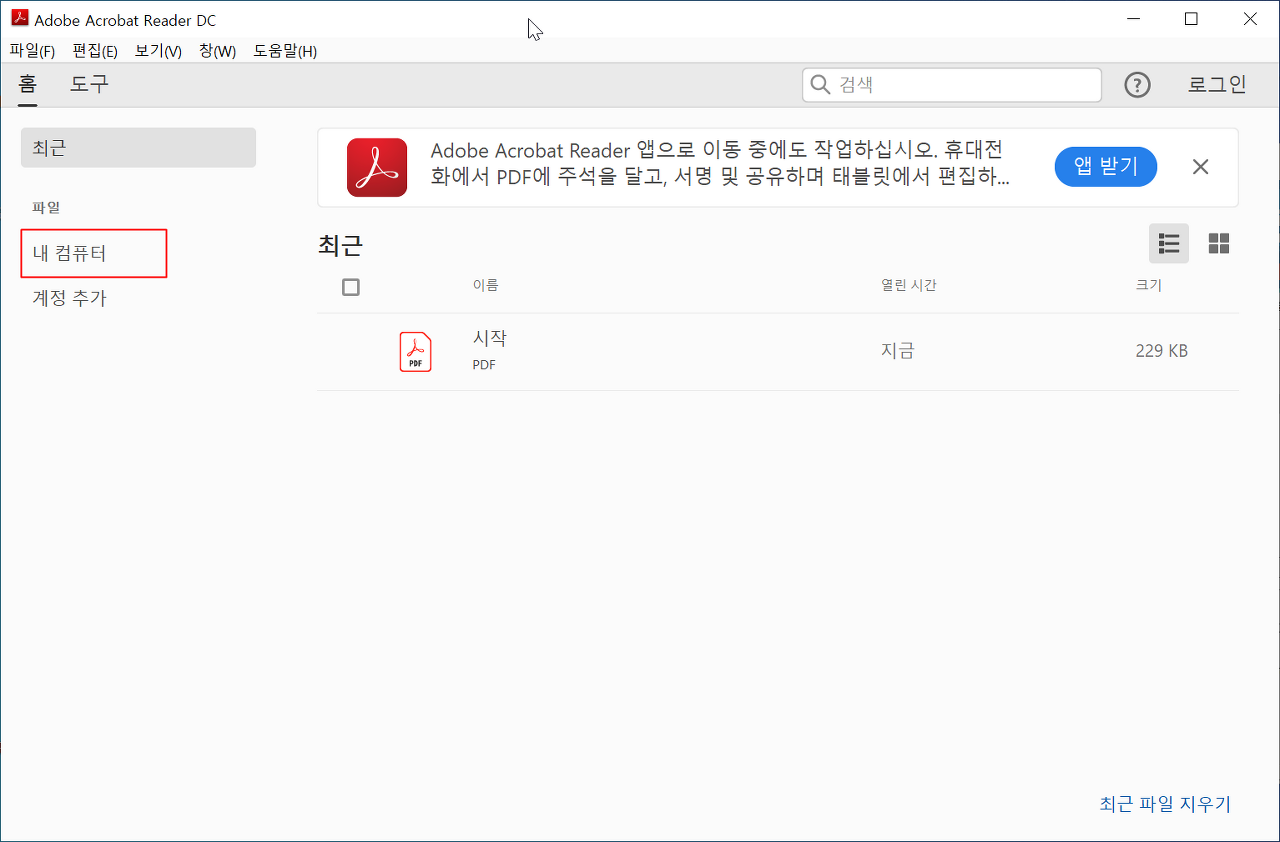Screen dimensions: 1280x842
Task: Click the 지금 opened time cell
Action: [x=898, y=351]
